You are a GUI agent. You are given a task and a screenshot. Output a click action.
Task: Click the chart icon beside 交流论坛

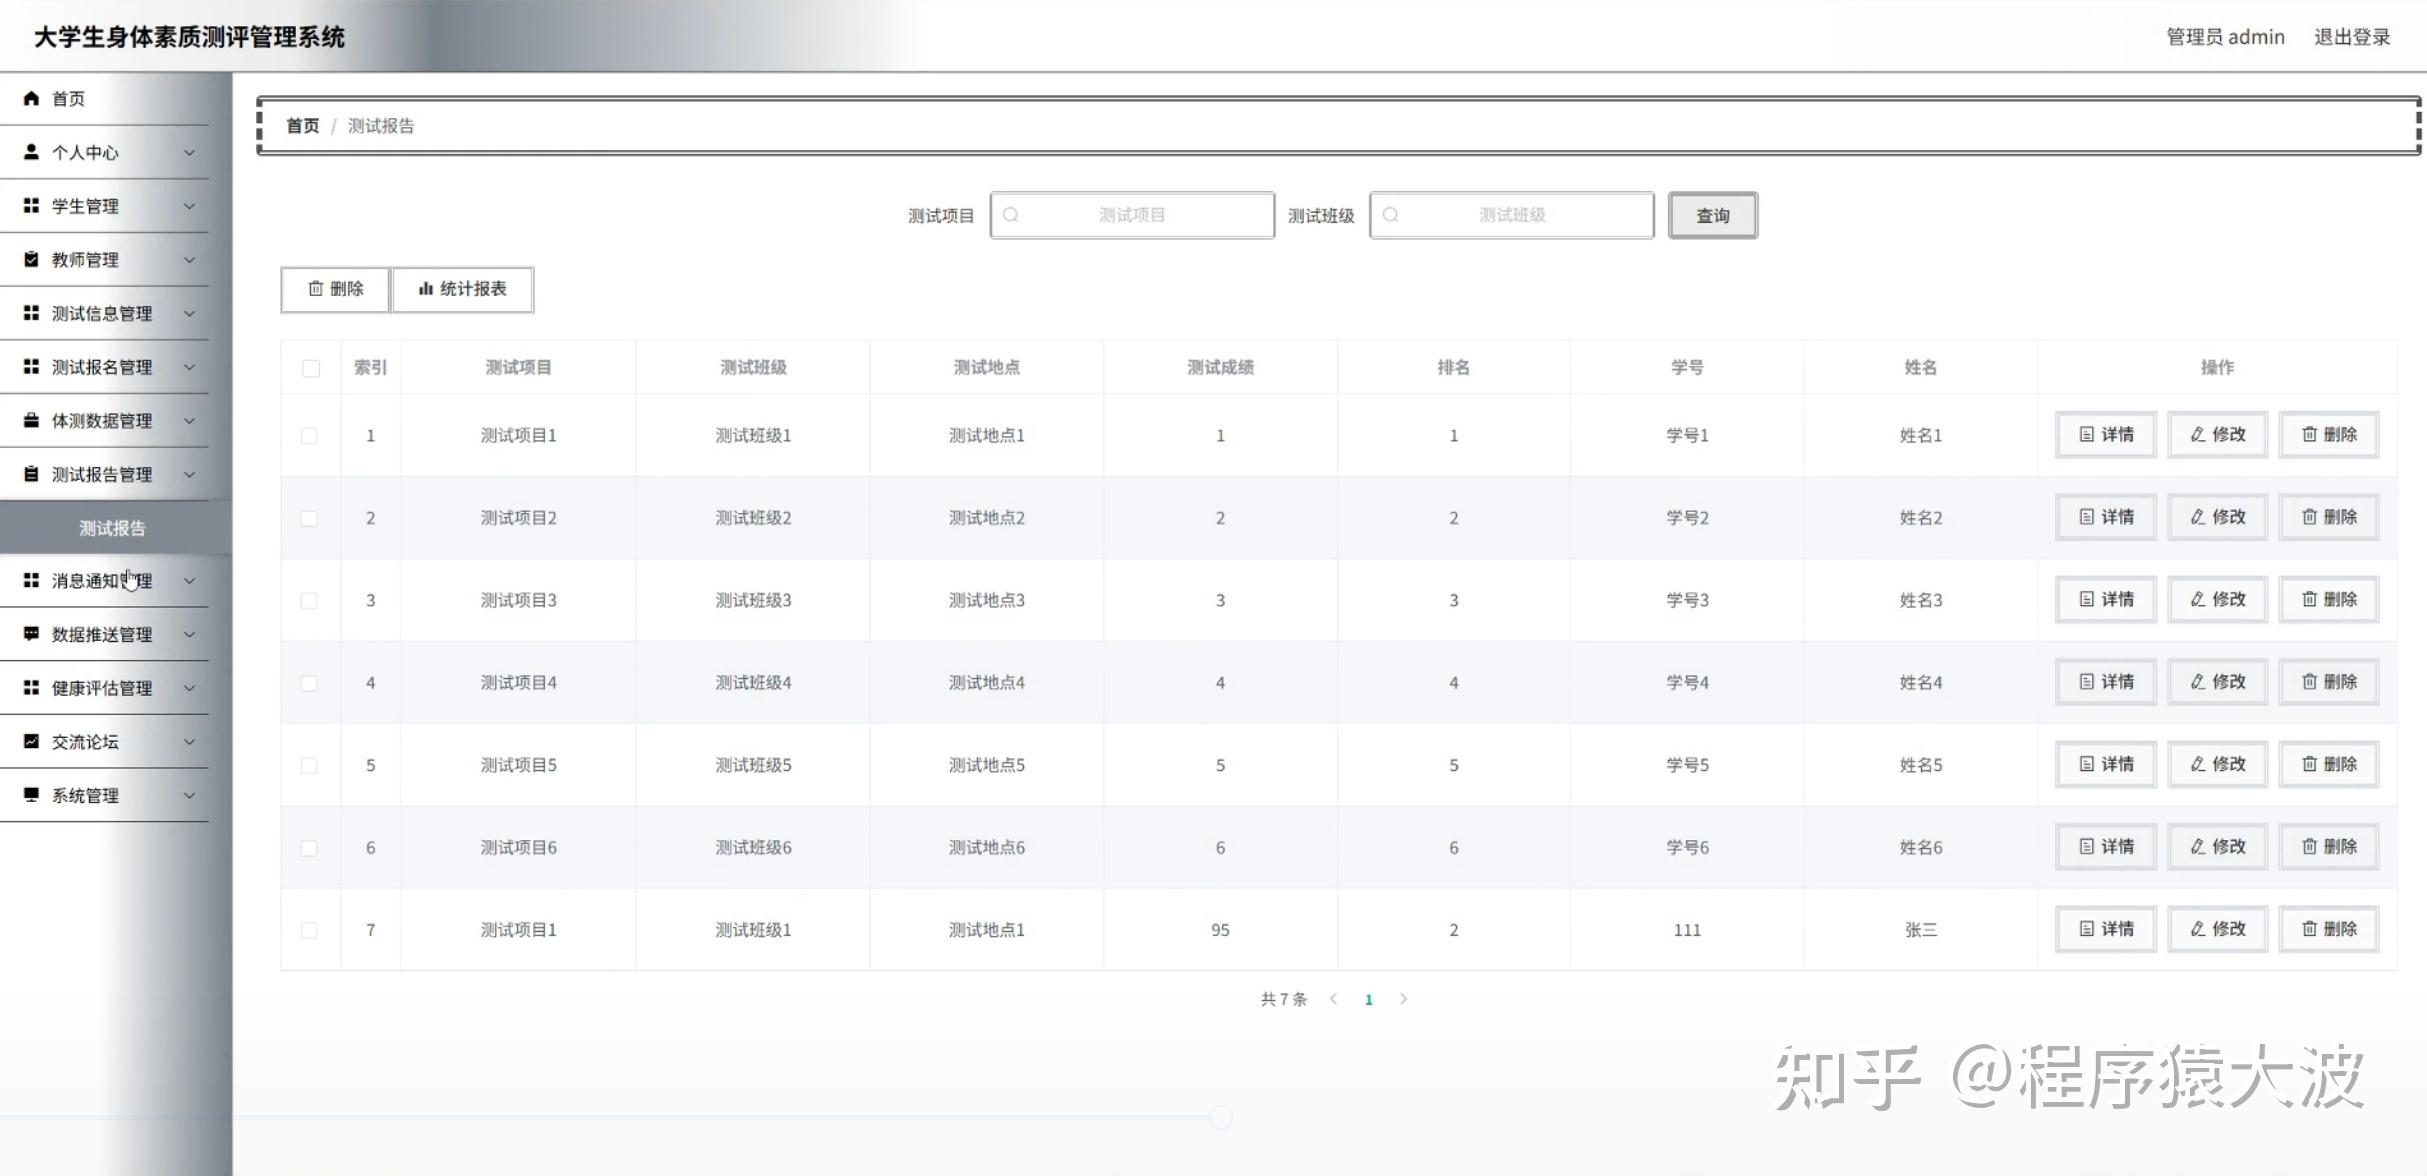point(31,741)
